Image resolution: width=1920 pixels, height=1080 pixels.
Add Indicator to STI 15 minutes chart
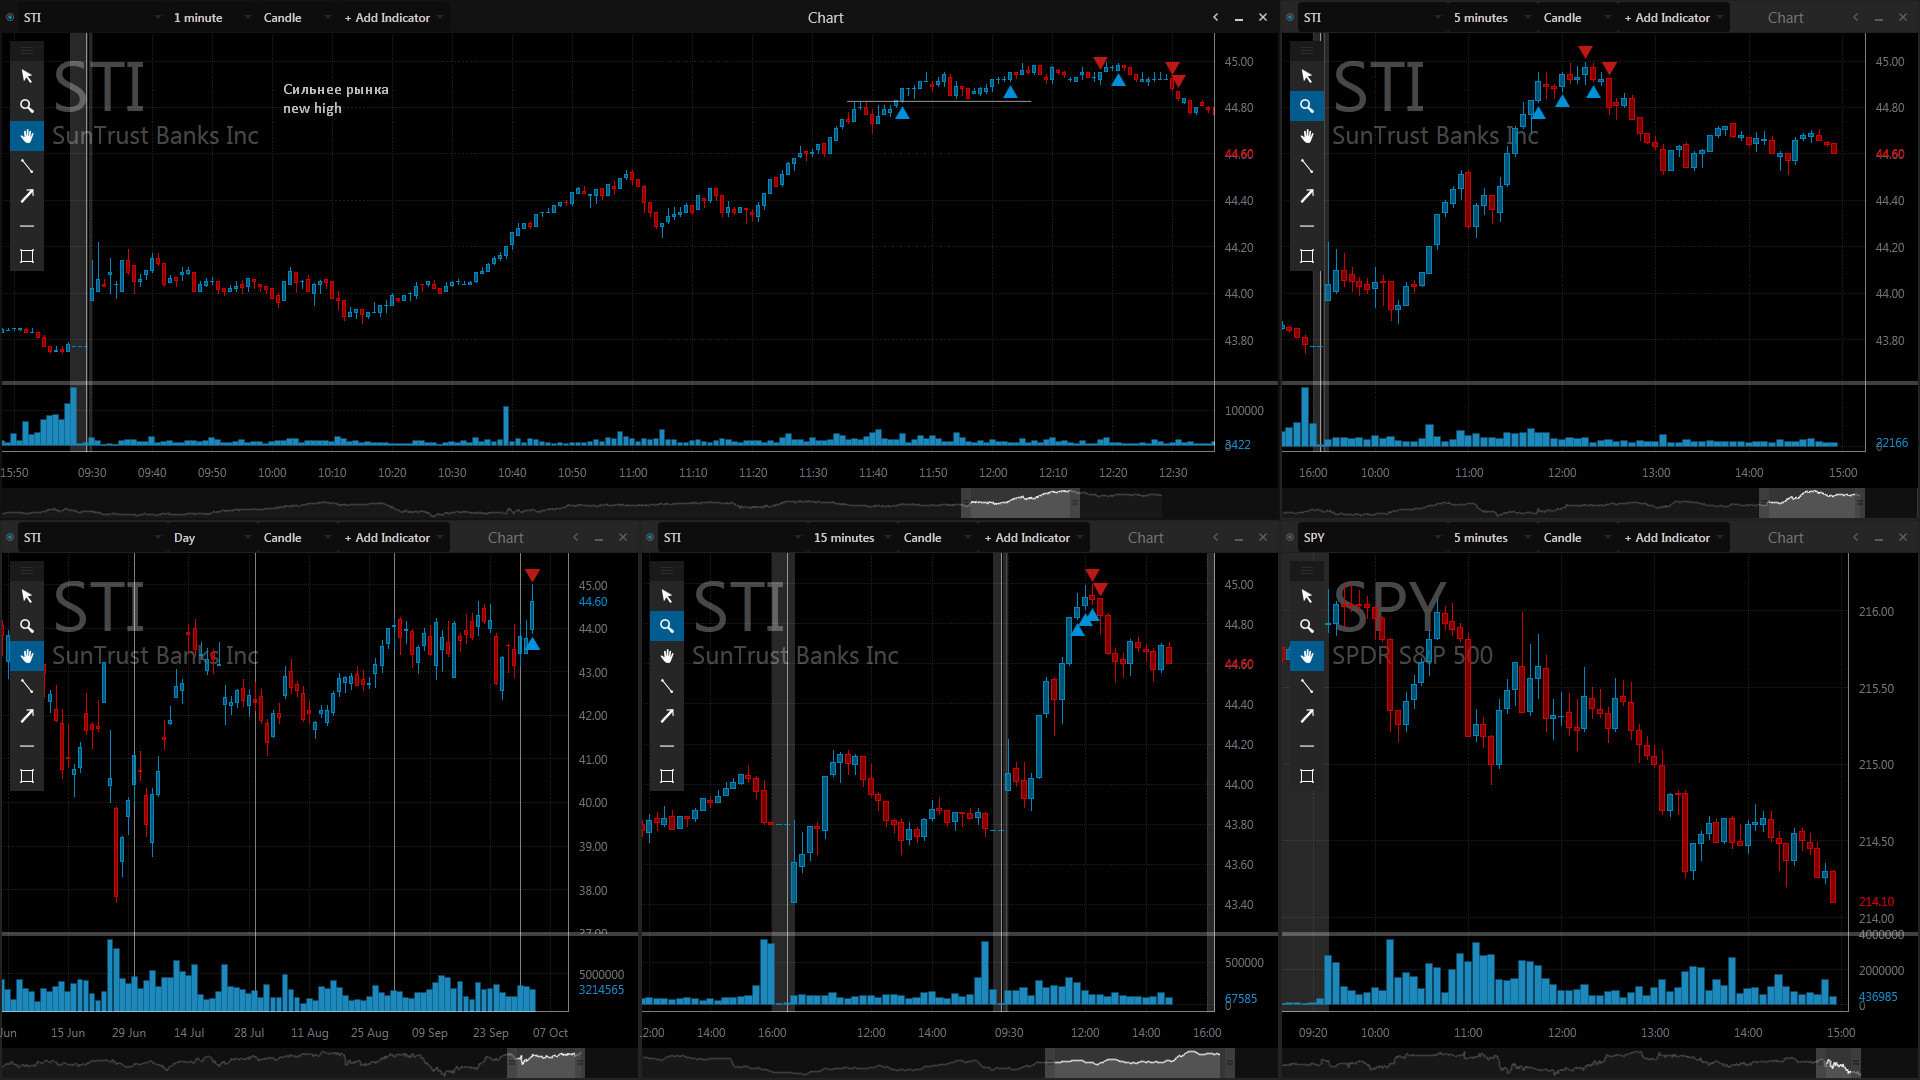[1032, 537]
